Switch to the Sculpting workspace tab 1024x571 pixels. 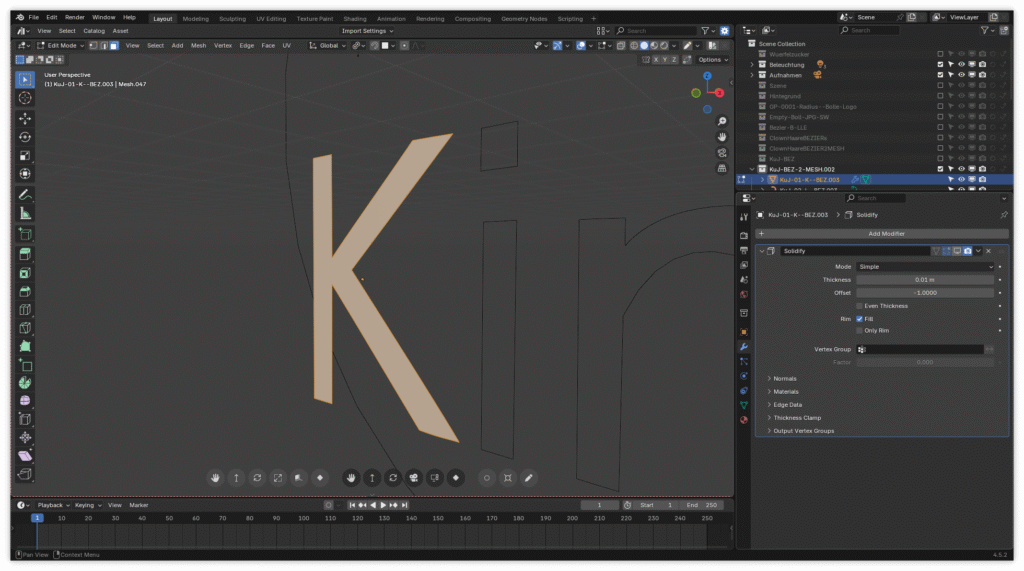pos(232,18)
